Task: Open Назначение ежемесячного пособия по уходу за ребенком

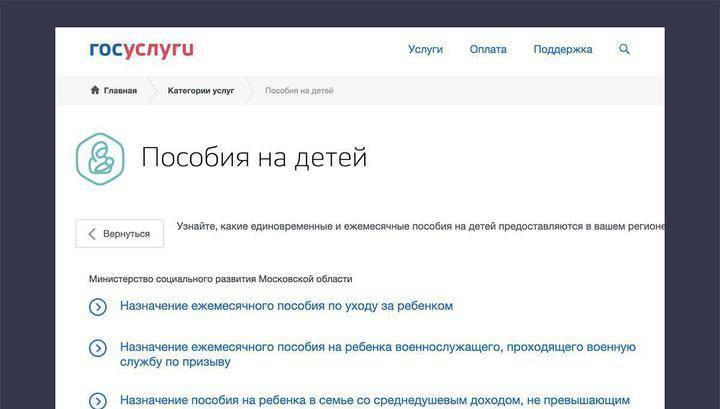Action: coord(286,306)
